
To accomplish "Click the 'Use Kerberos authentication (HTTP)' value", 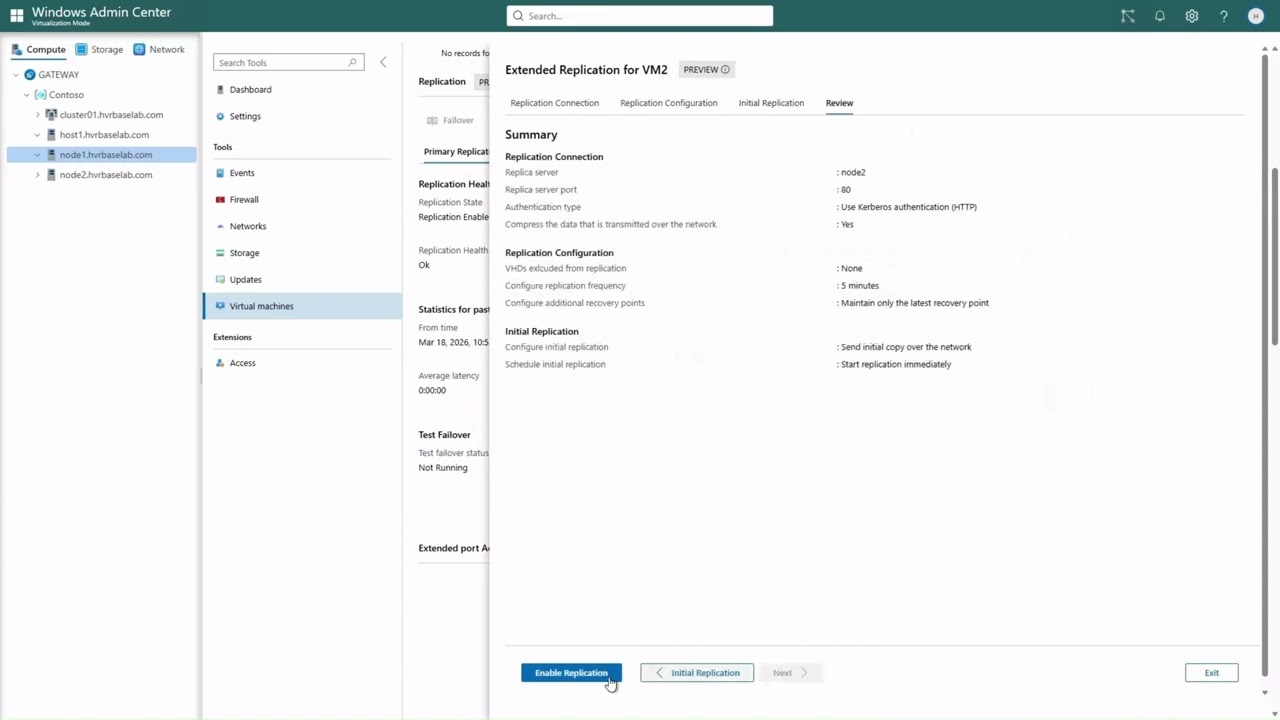I will click(909, 207).
